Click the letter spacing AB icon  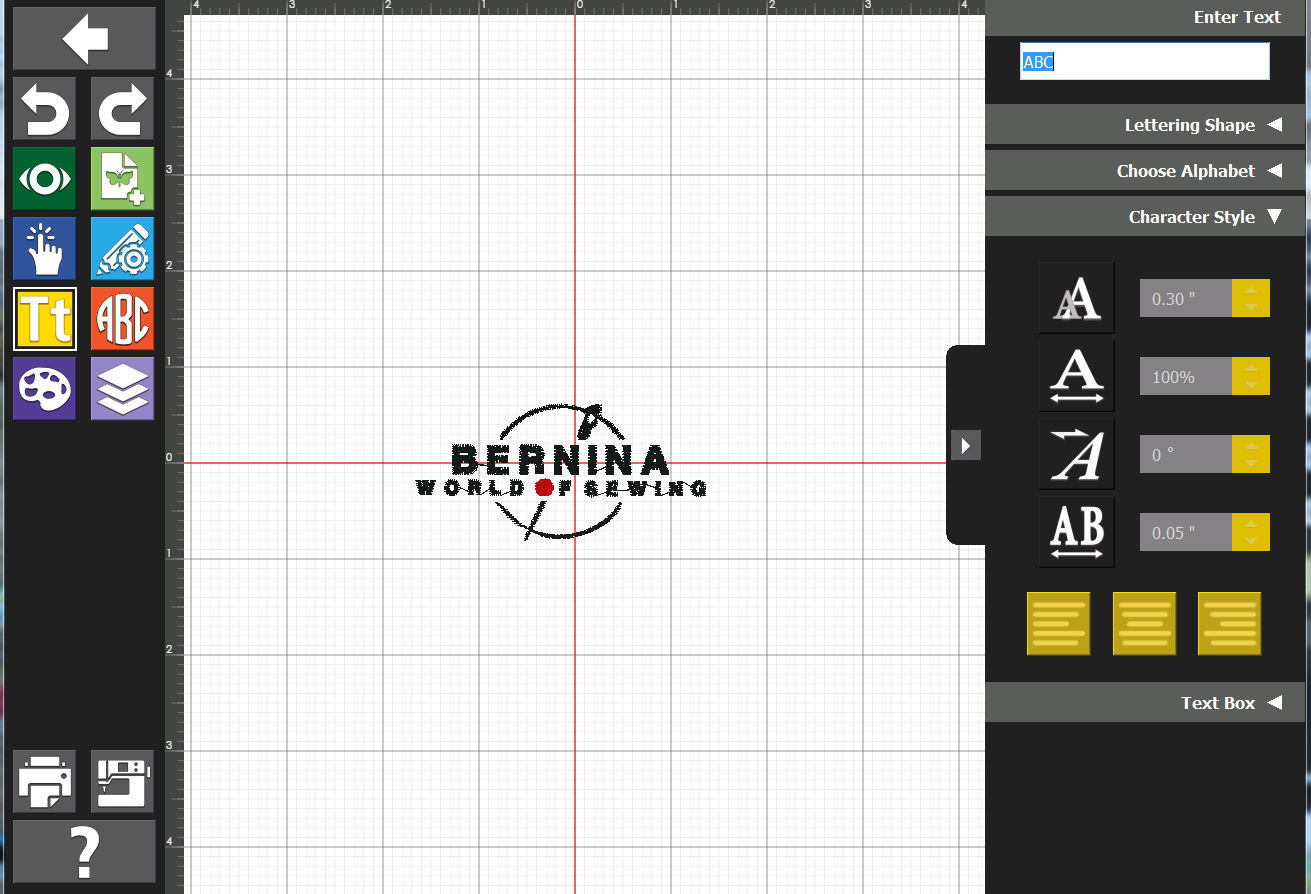pyautogui.click(x=1077, y=532)
